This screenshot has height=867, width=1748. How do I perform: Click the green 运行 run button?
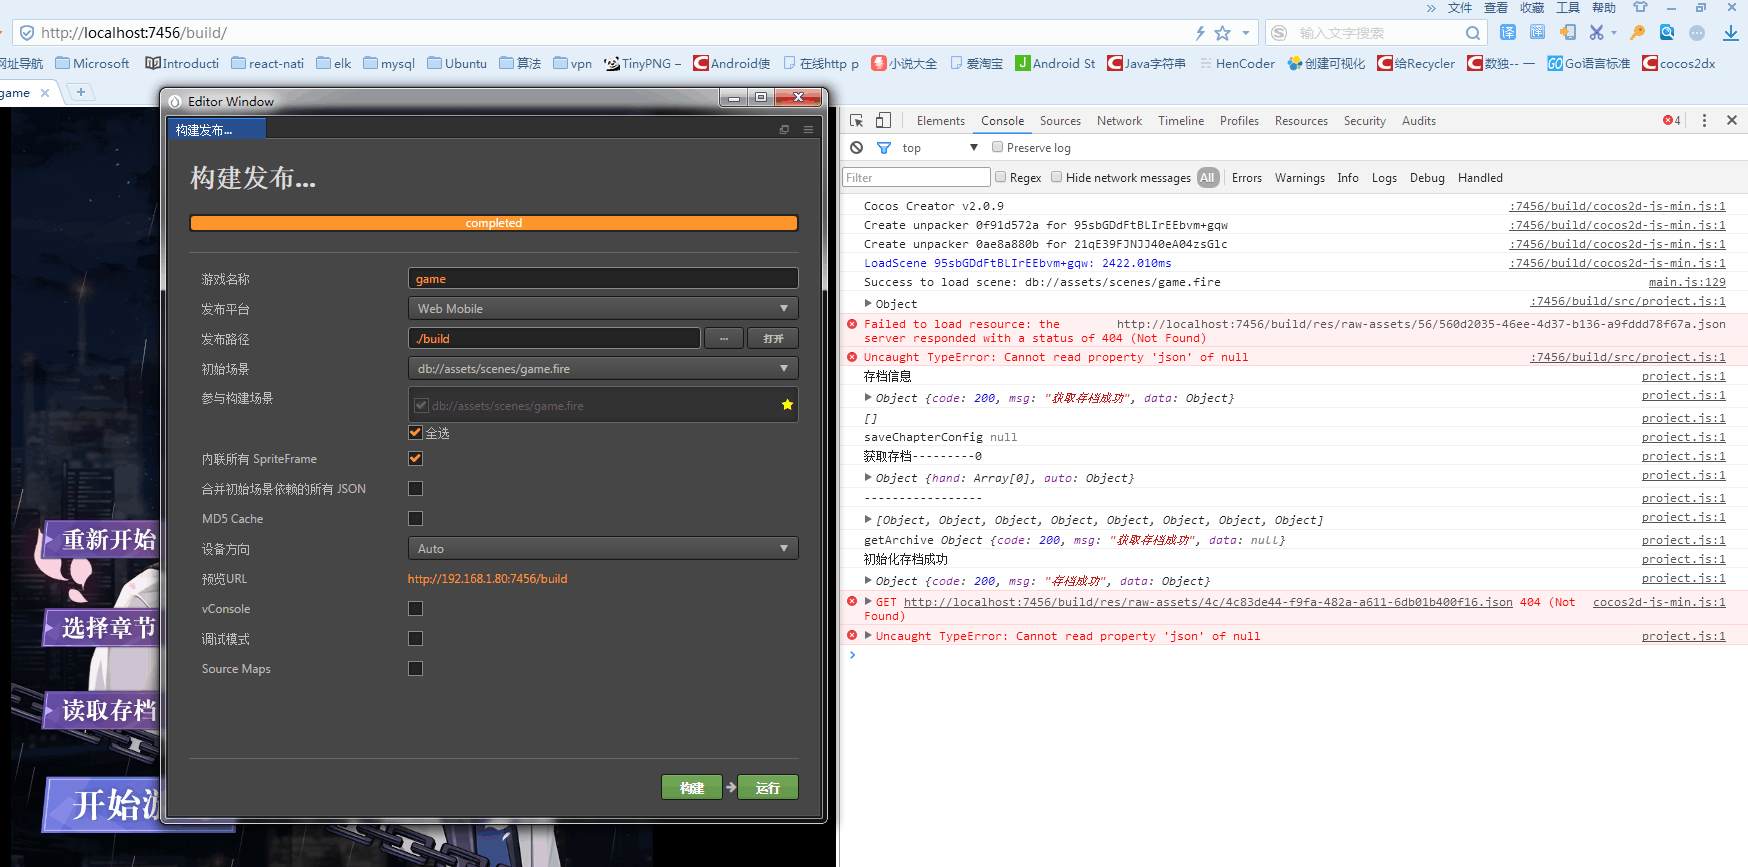coord(768,788)
